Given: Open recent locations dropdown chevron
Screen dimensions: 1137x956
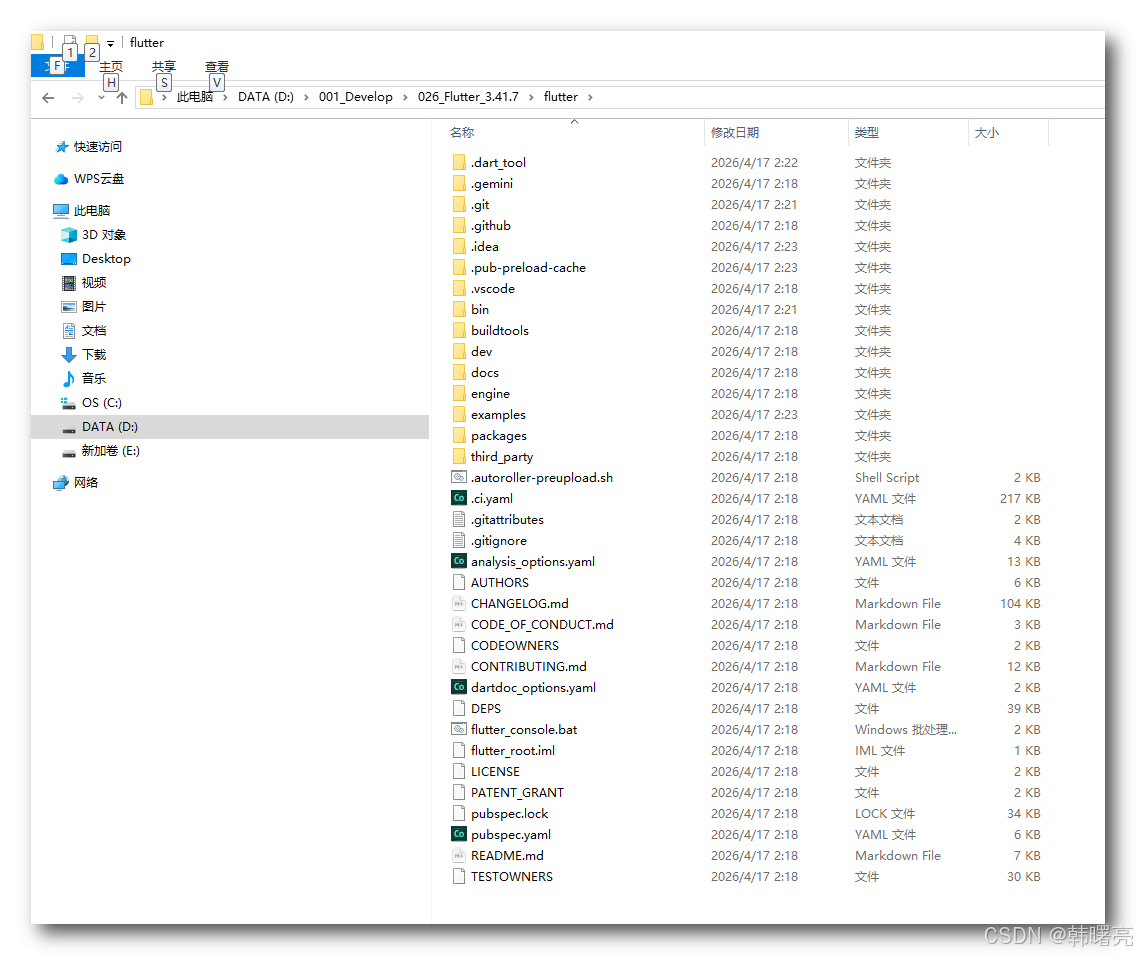Looking at the screenshot, I should (x=101, y=97).
